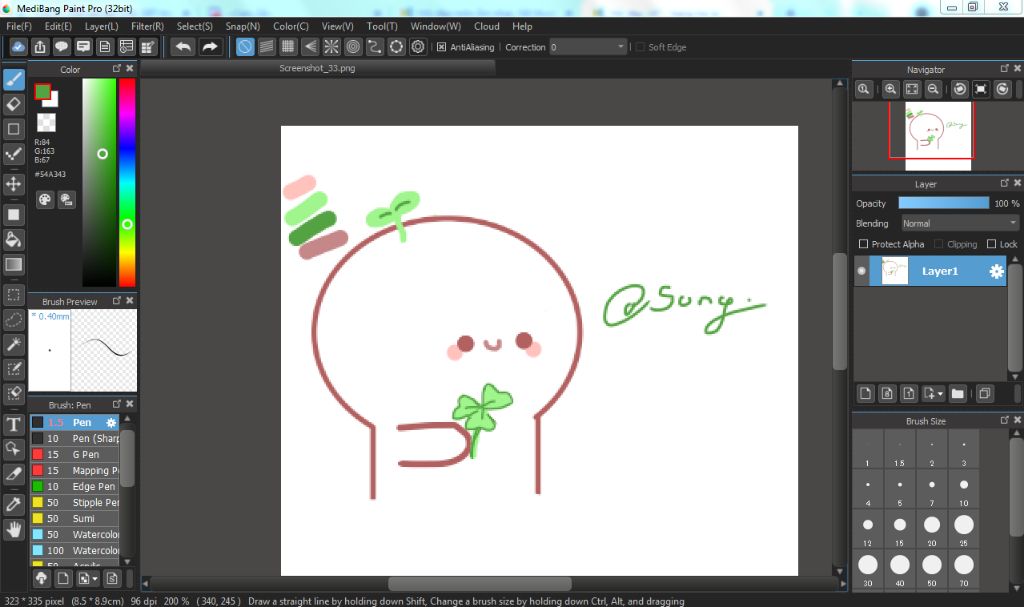
Task: Detach the Color panel
Action: [x=116, y=69]
